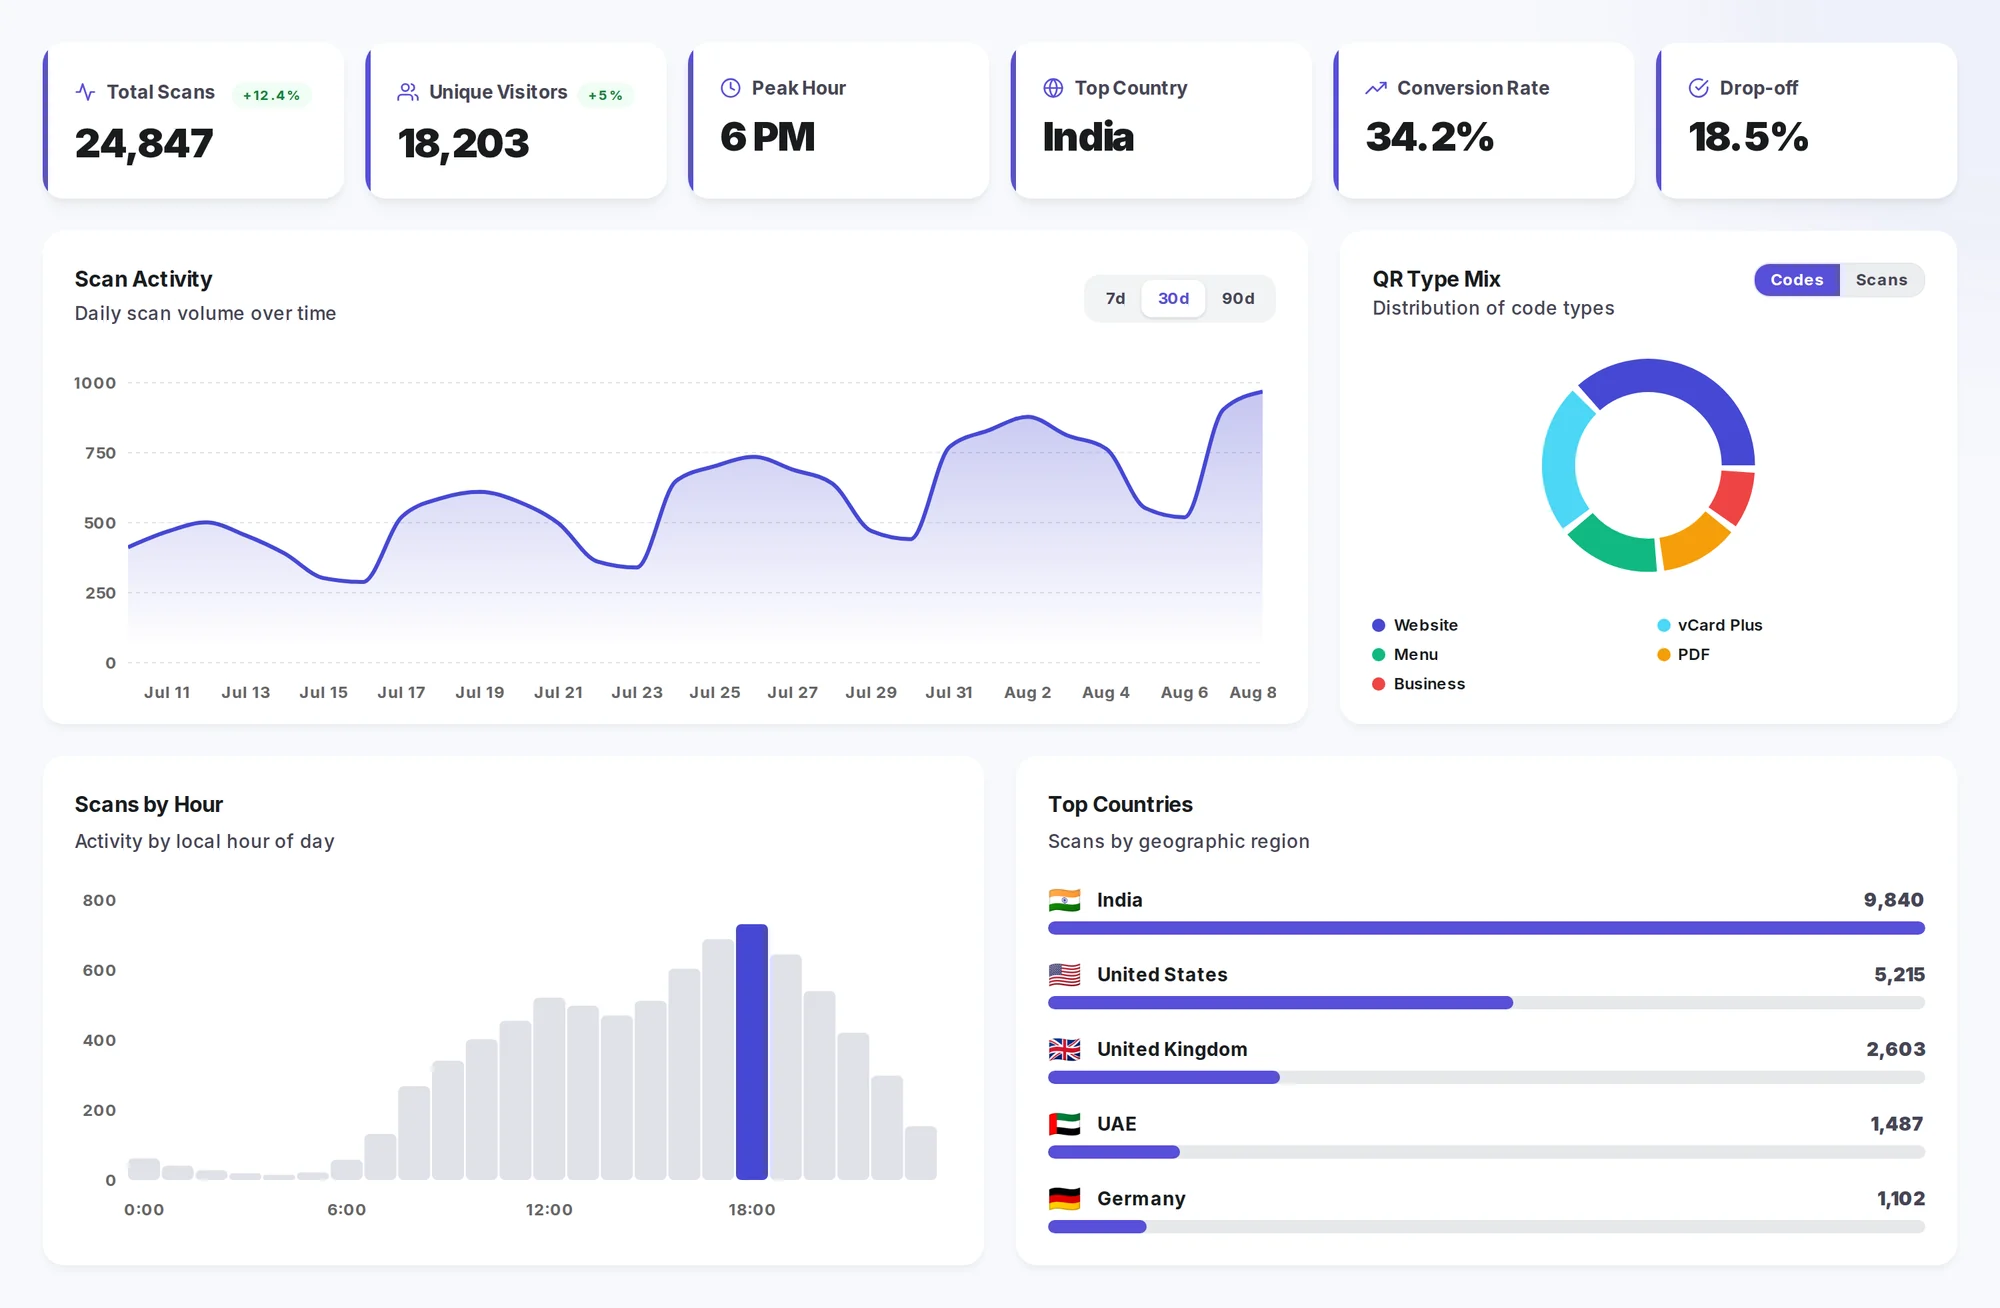Click the 18,203 unique visitors value

point(463,144)
